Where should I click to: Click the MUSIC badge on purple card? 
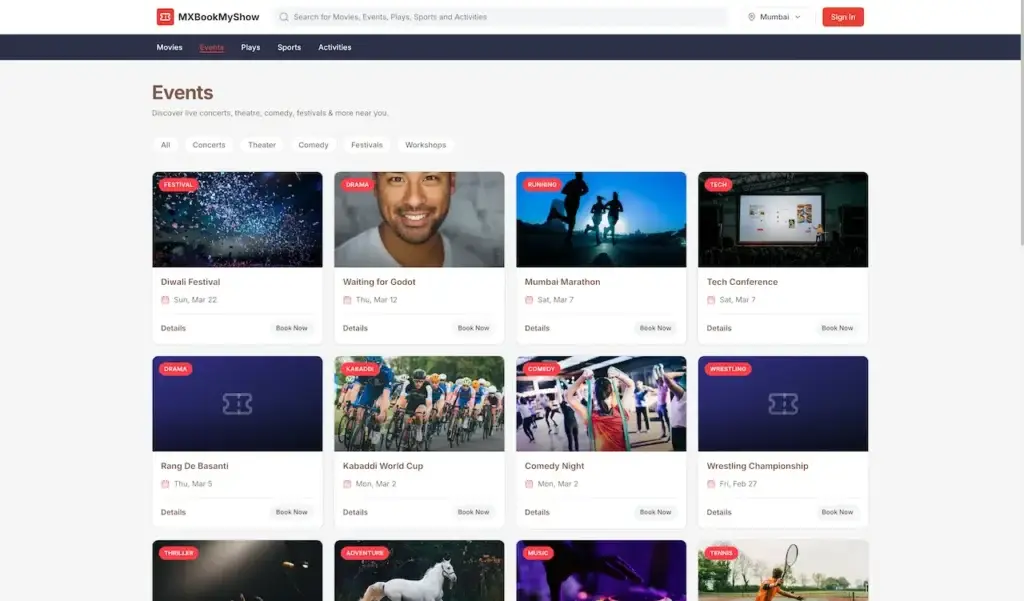point(538,553)
